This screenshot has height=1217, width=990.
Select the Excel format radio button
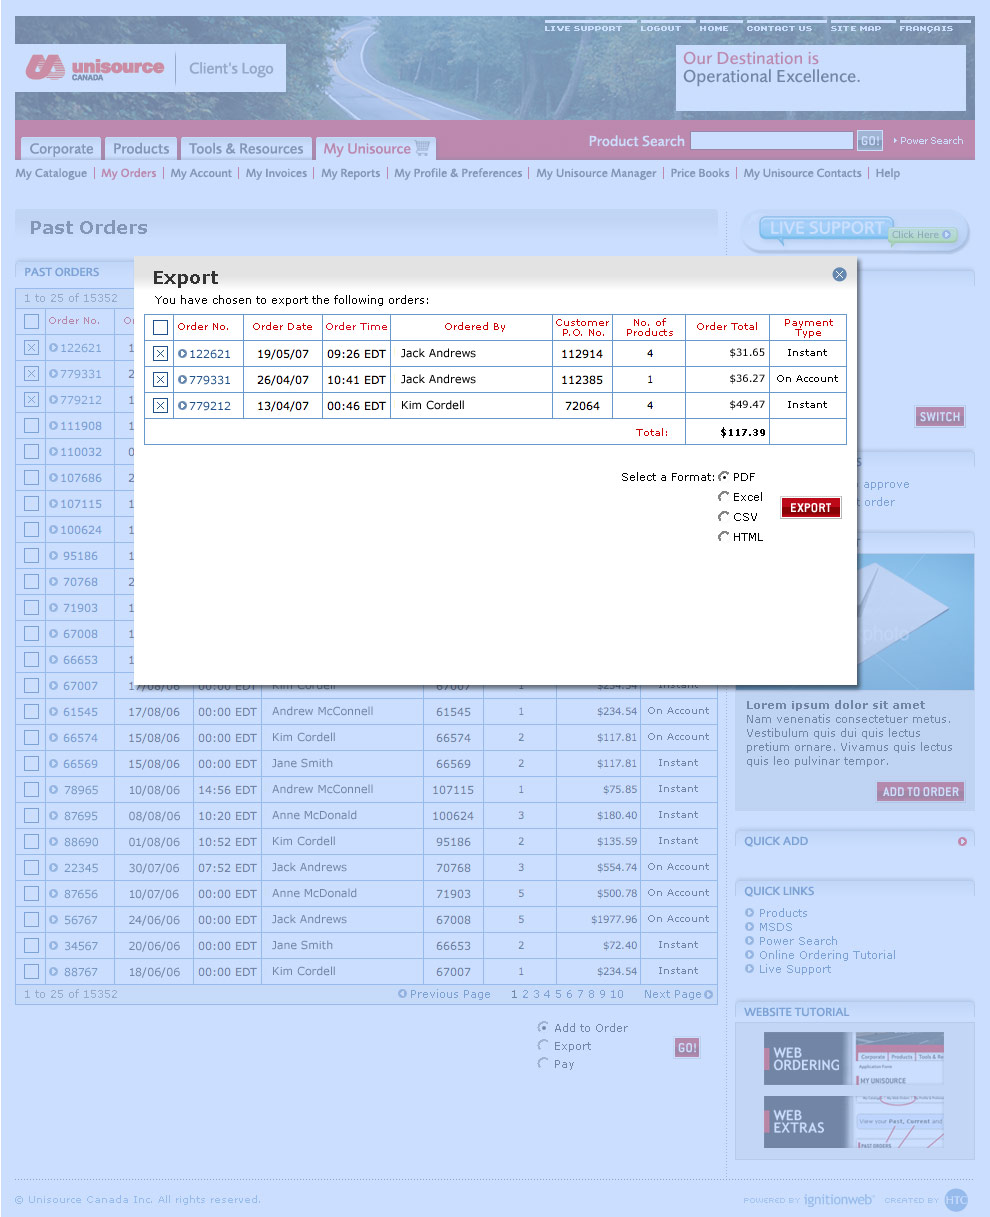(x=723, y=496)
